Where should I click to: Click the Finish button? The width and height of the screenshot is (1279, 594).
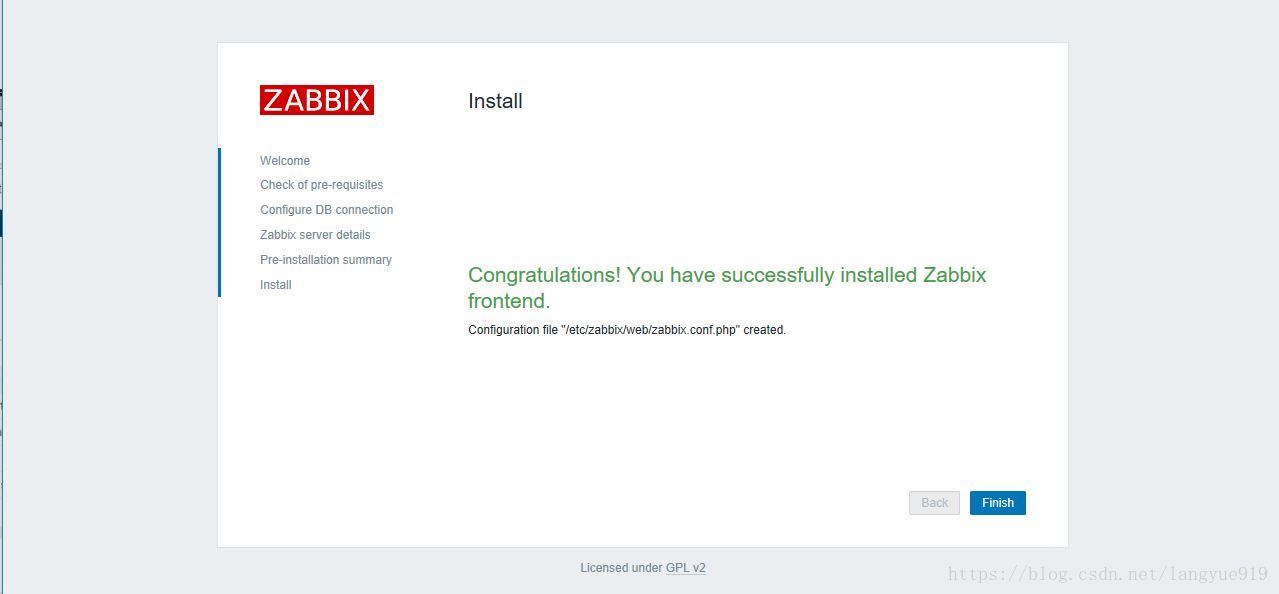coord(997,503)
